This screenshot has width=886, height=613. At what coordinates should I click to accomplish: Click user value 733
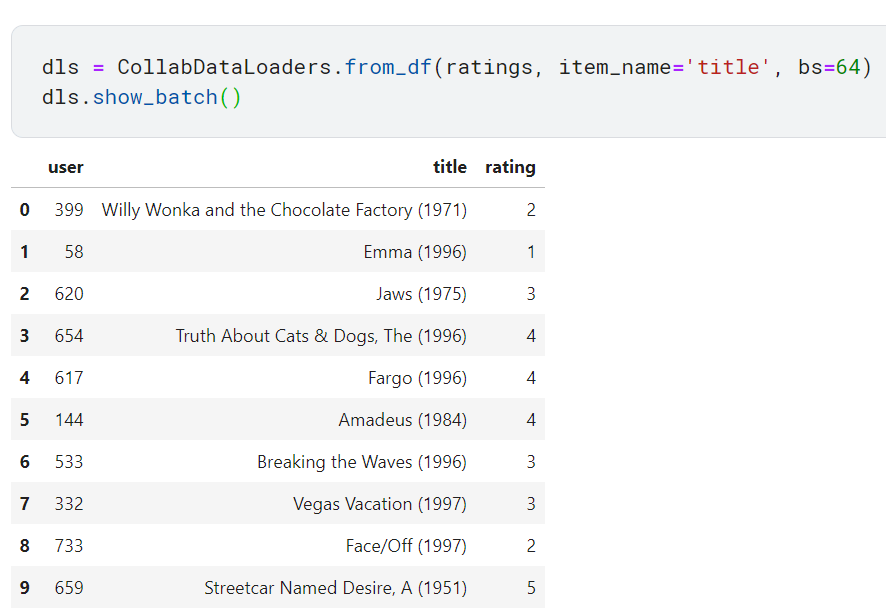pos(69,546)
